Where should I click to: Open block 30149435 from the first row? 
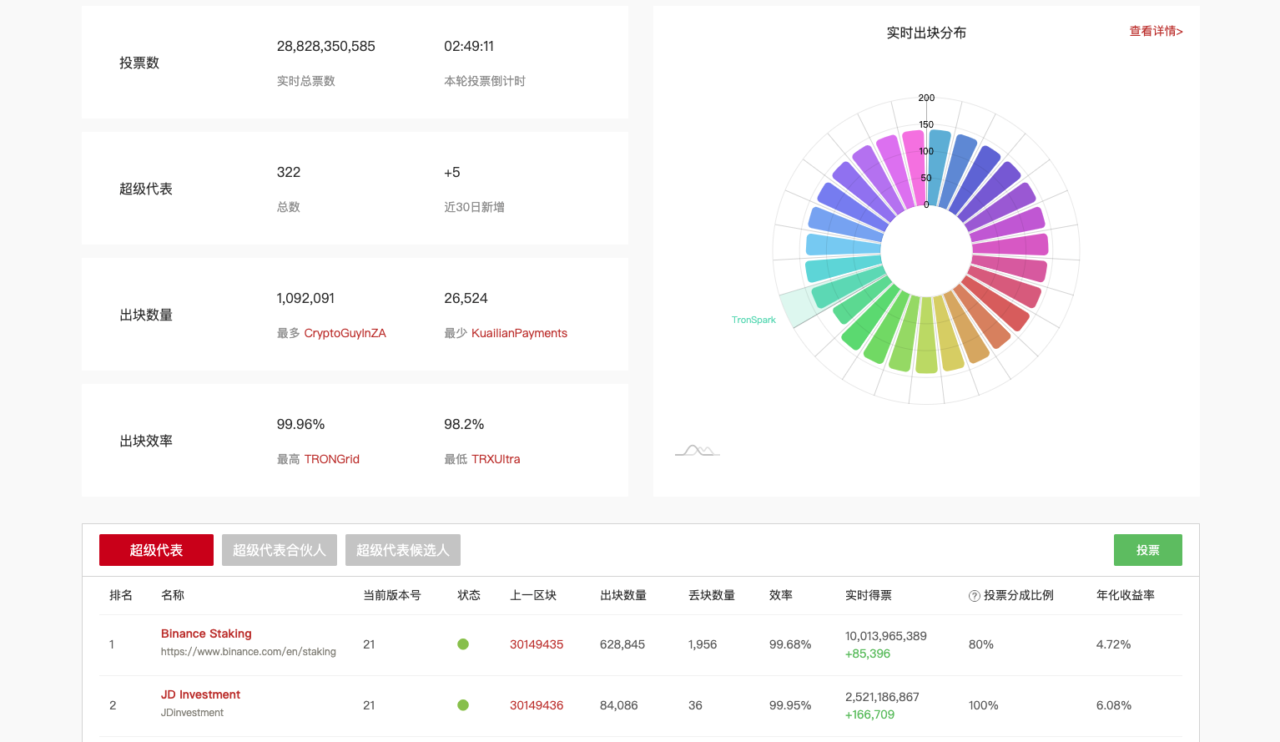[x=536, y=645]
